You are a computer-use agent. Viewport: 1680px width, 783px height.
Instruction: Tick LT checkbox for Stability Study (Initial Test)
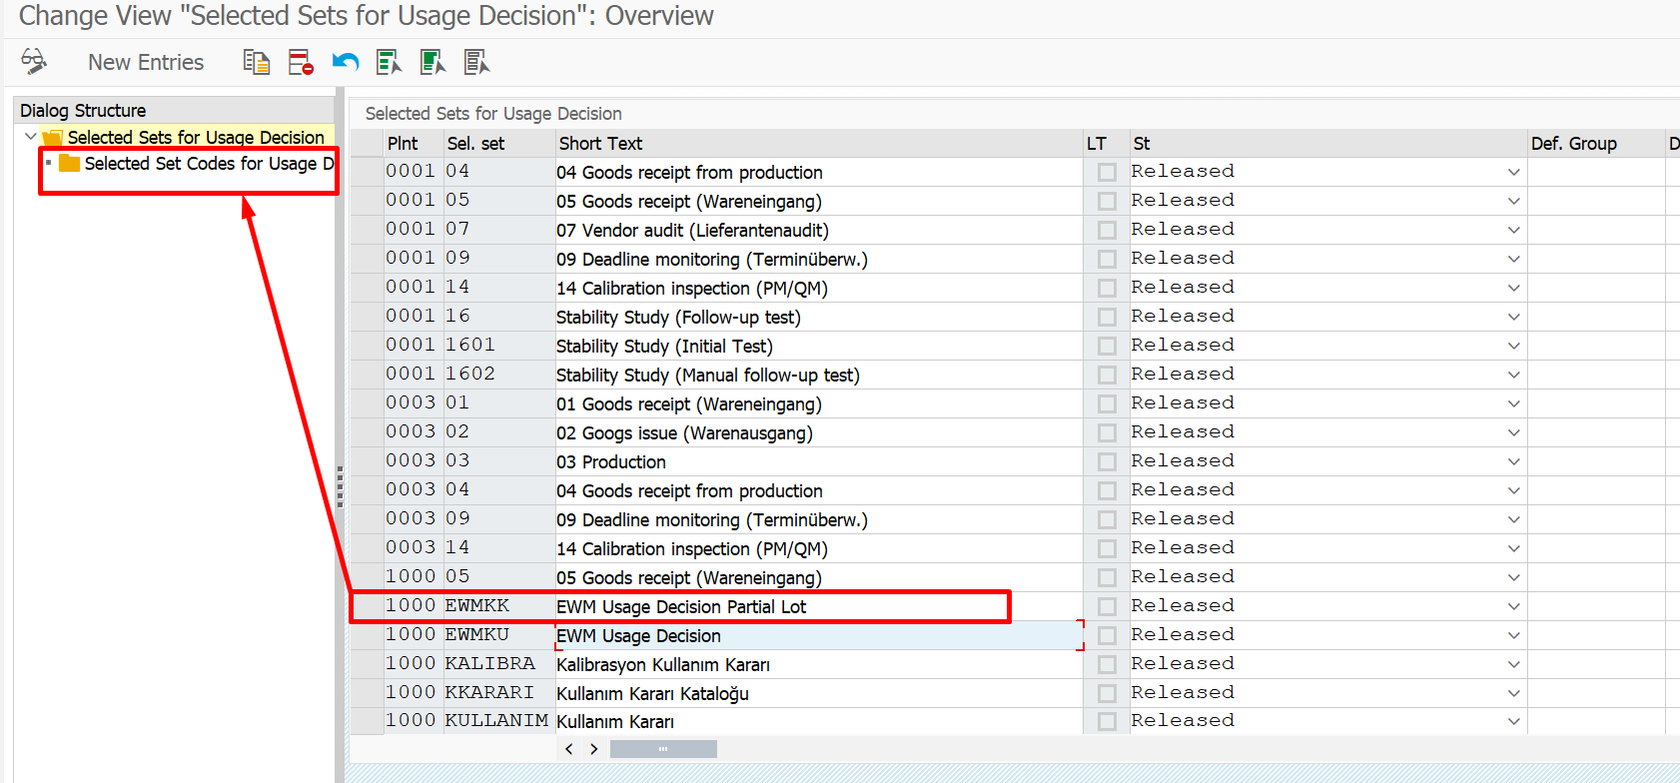point(1106,346)
